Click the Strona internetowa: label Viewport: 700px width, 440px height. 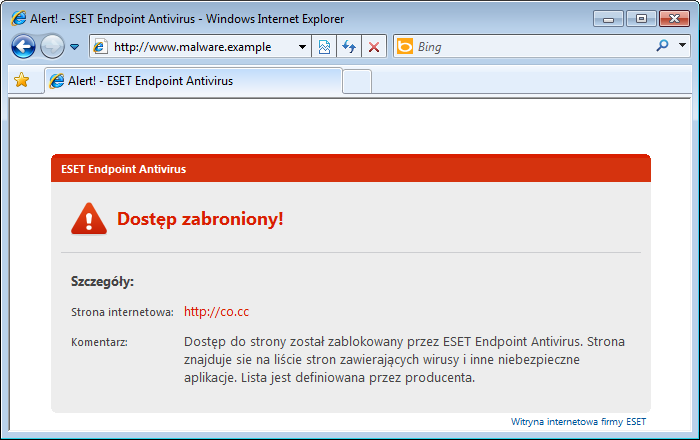(122, 312)
